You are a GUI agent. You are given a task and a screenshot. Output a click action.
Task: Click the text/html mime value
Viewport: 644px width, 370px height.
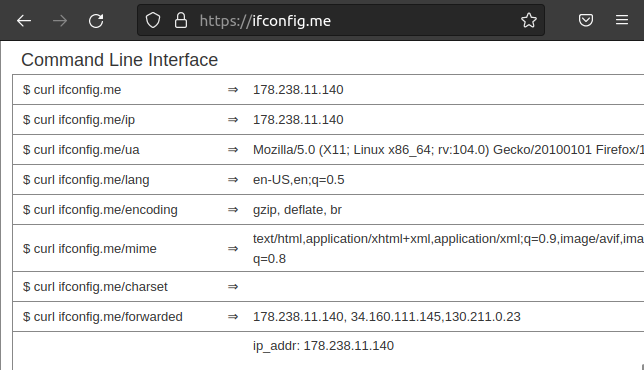448,248
